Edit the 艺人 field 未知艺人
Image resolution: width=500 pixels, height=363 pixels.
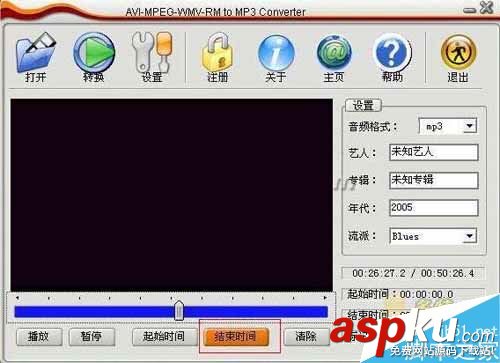(433, 152)
